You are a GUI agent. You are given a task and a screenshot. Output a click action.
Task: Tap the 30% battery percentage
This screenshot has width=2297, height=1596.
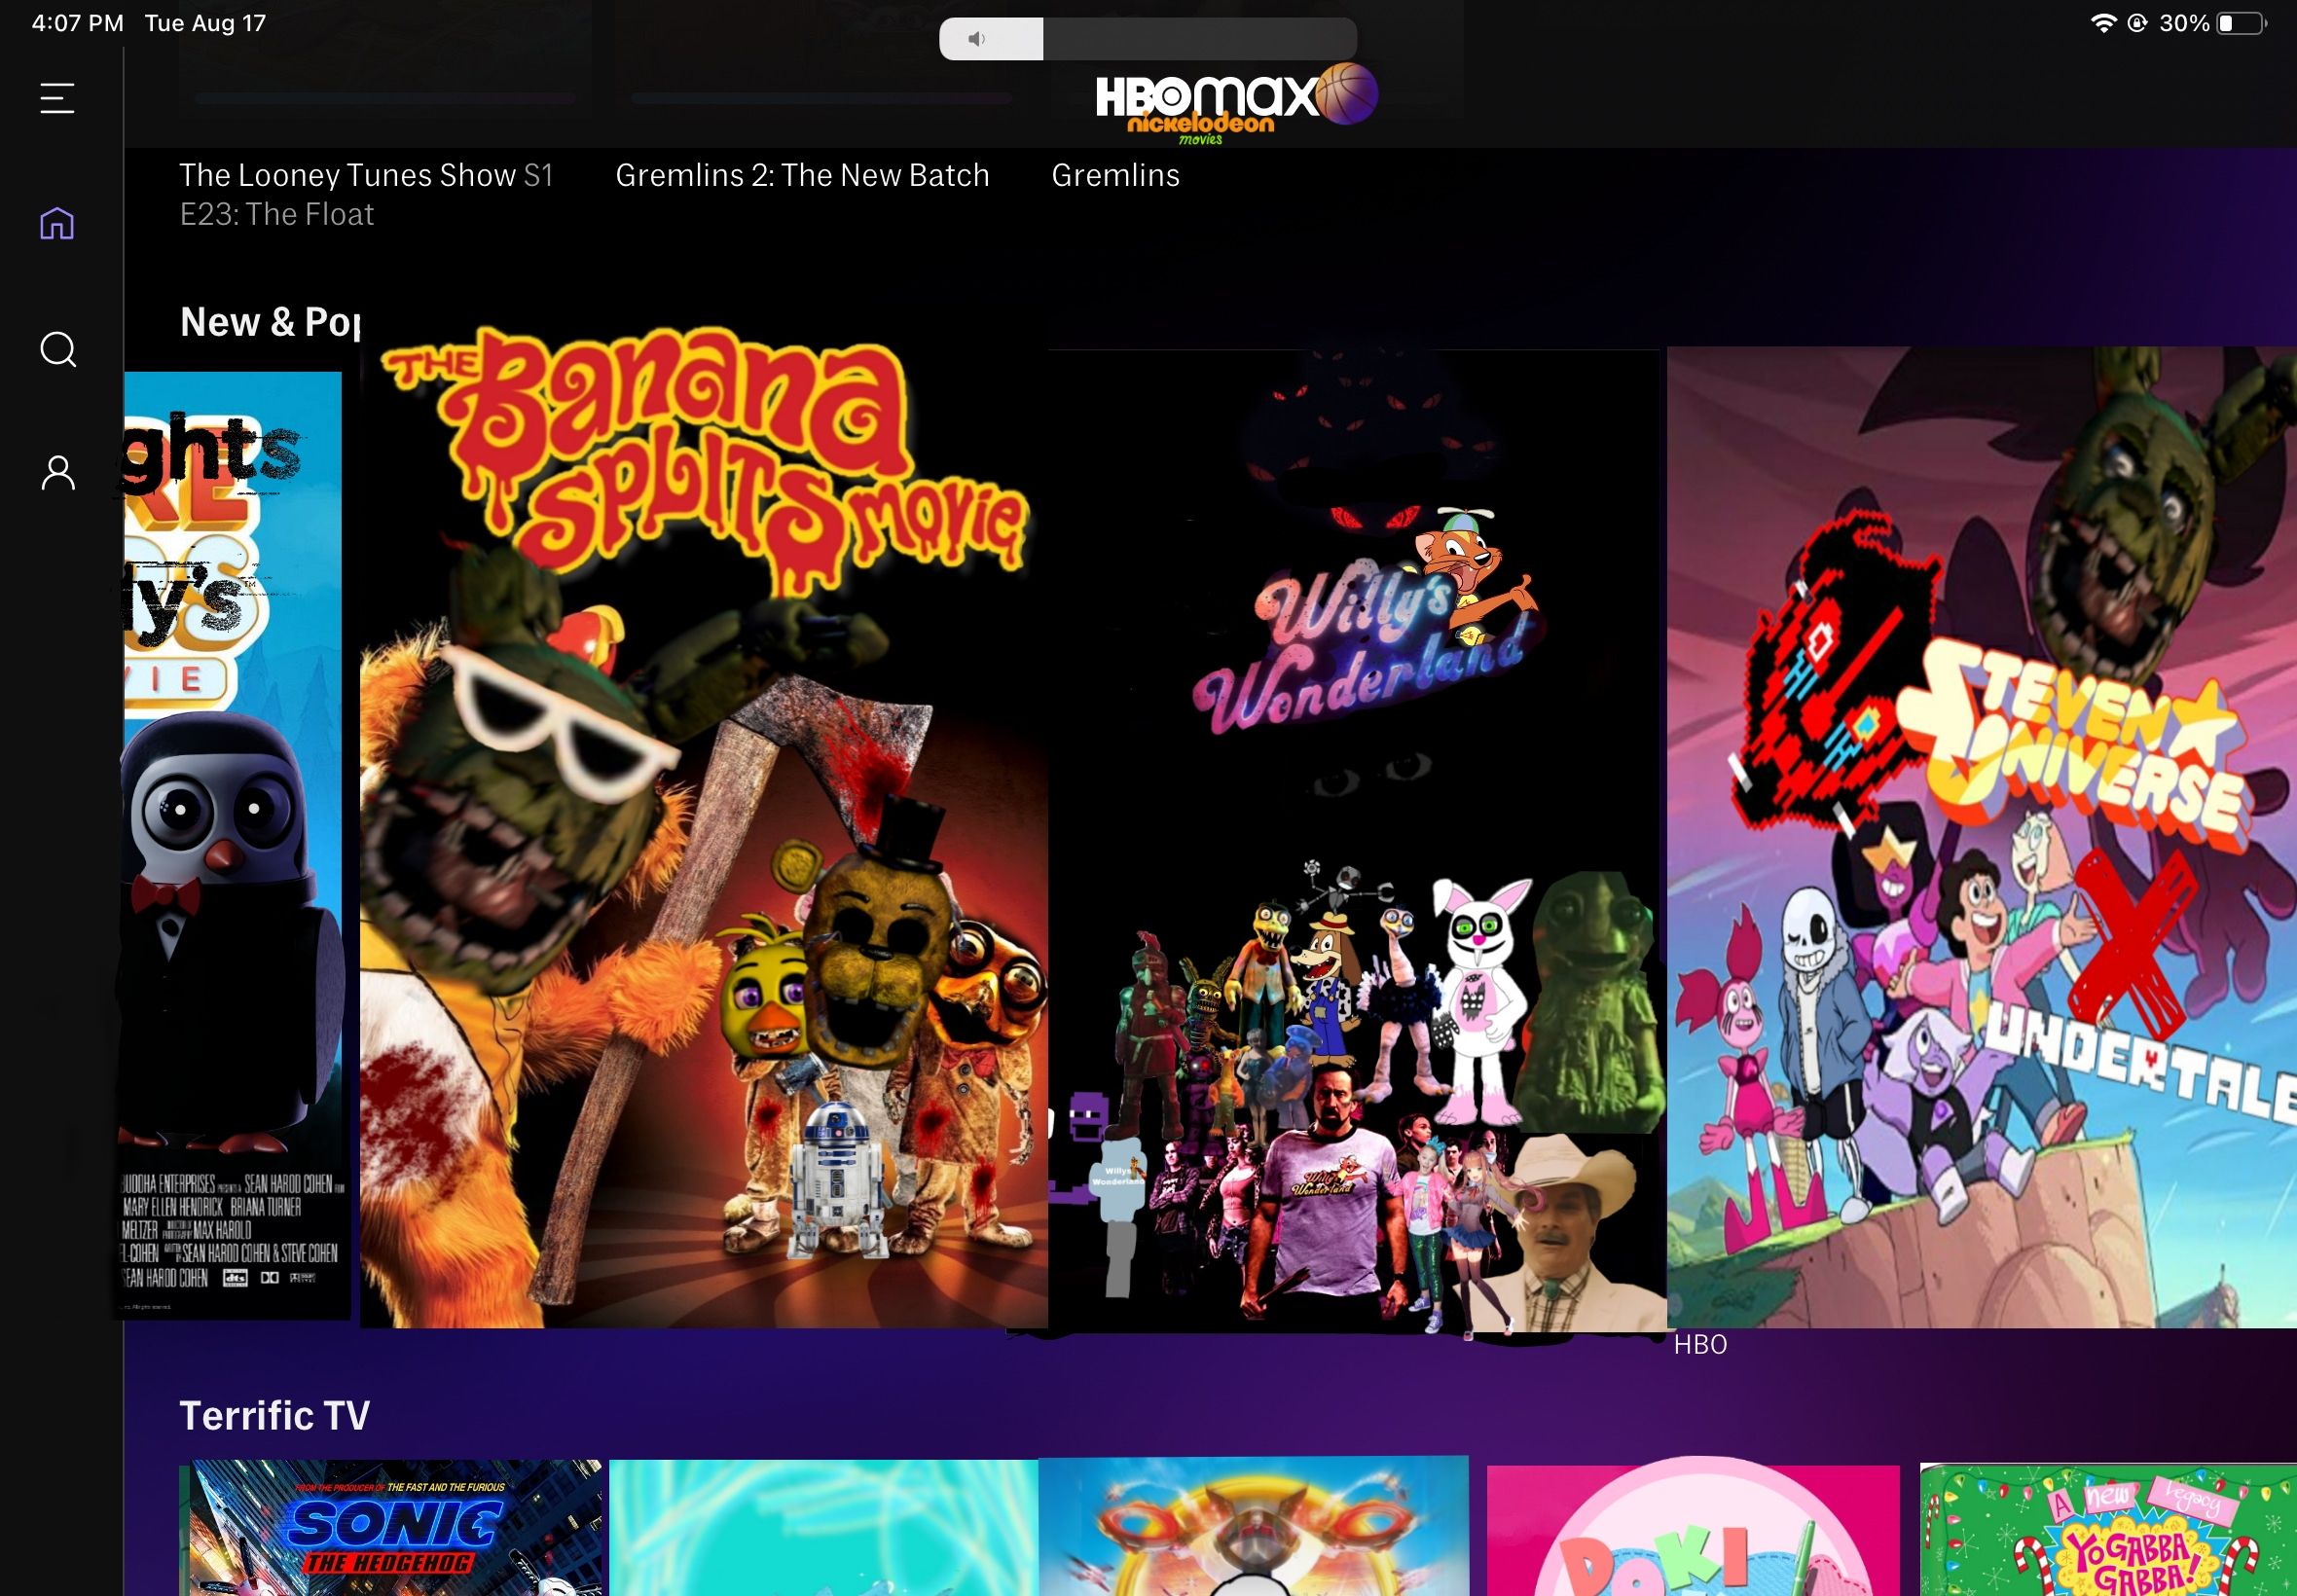click(x=2184, y=23)
